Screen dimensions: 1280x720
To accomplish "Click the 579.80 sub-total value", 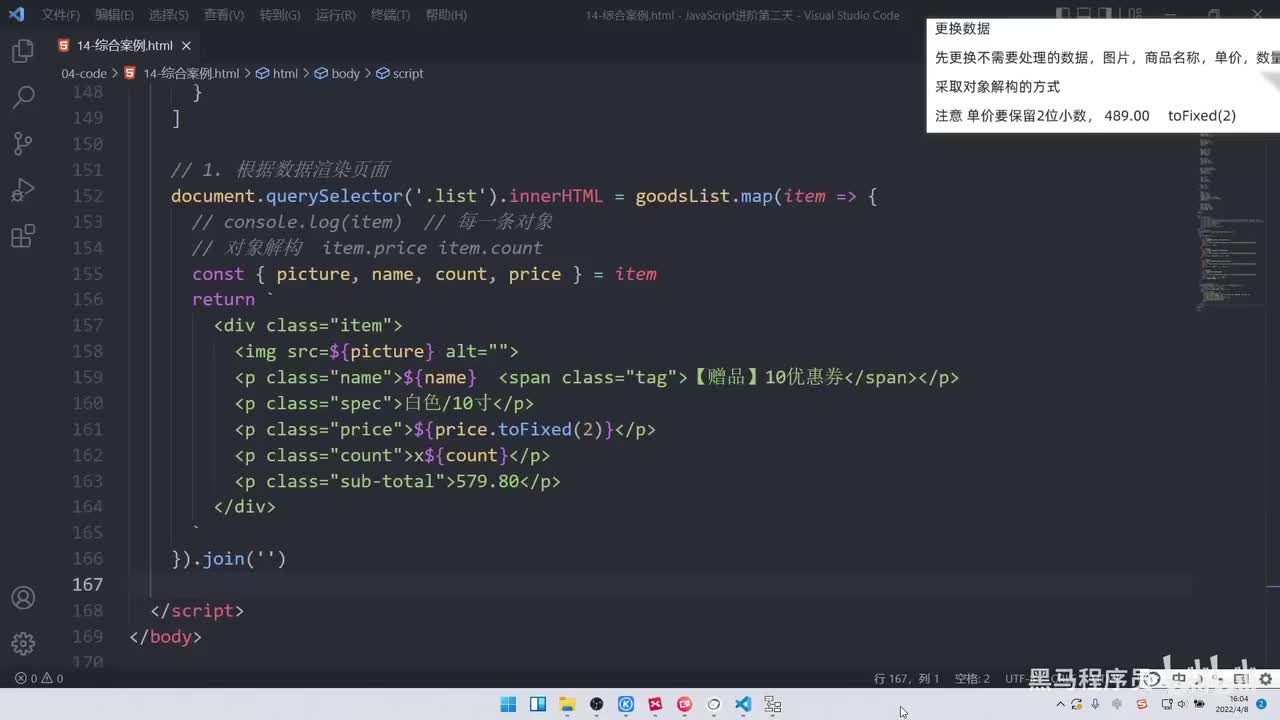I will coord(487,482).
